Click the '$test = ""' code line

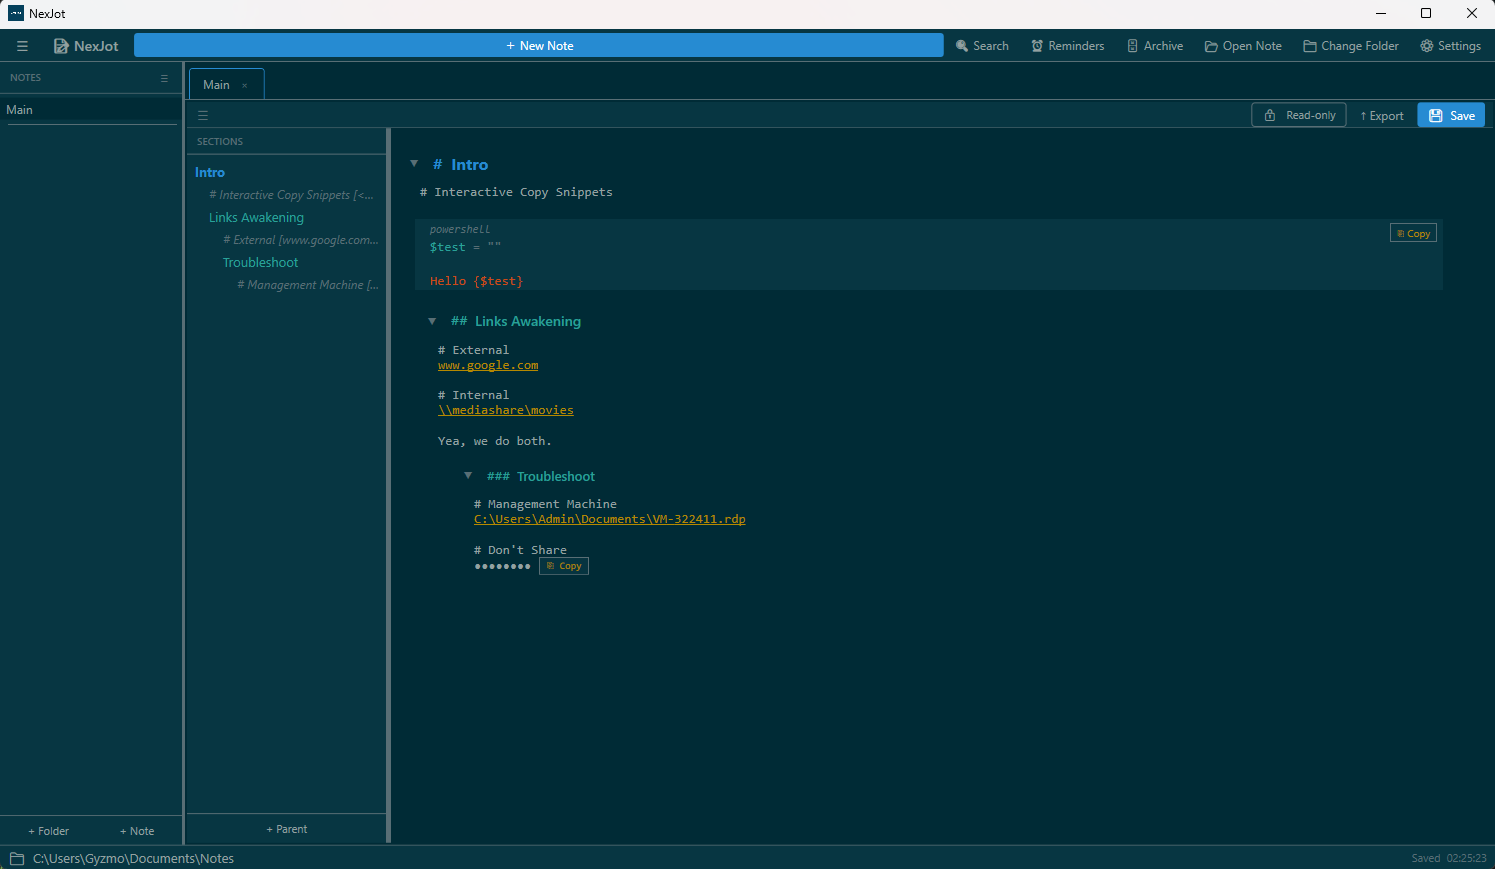point(465,247)
